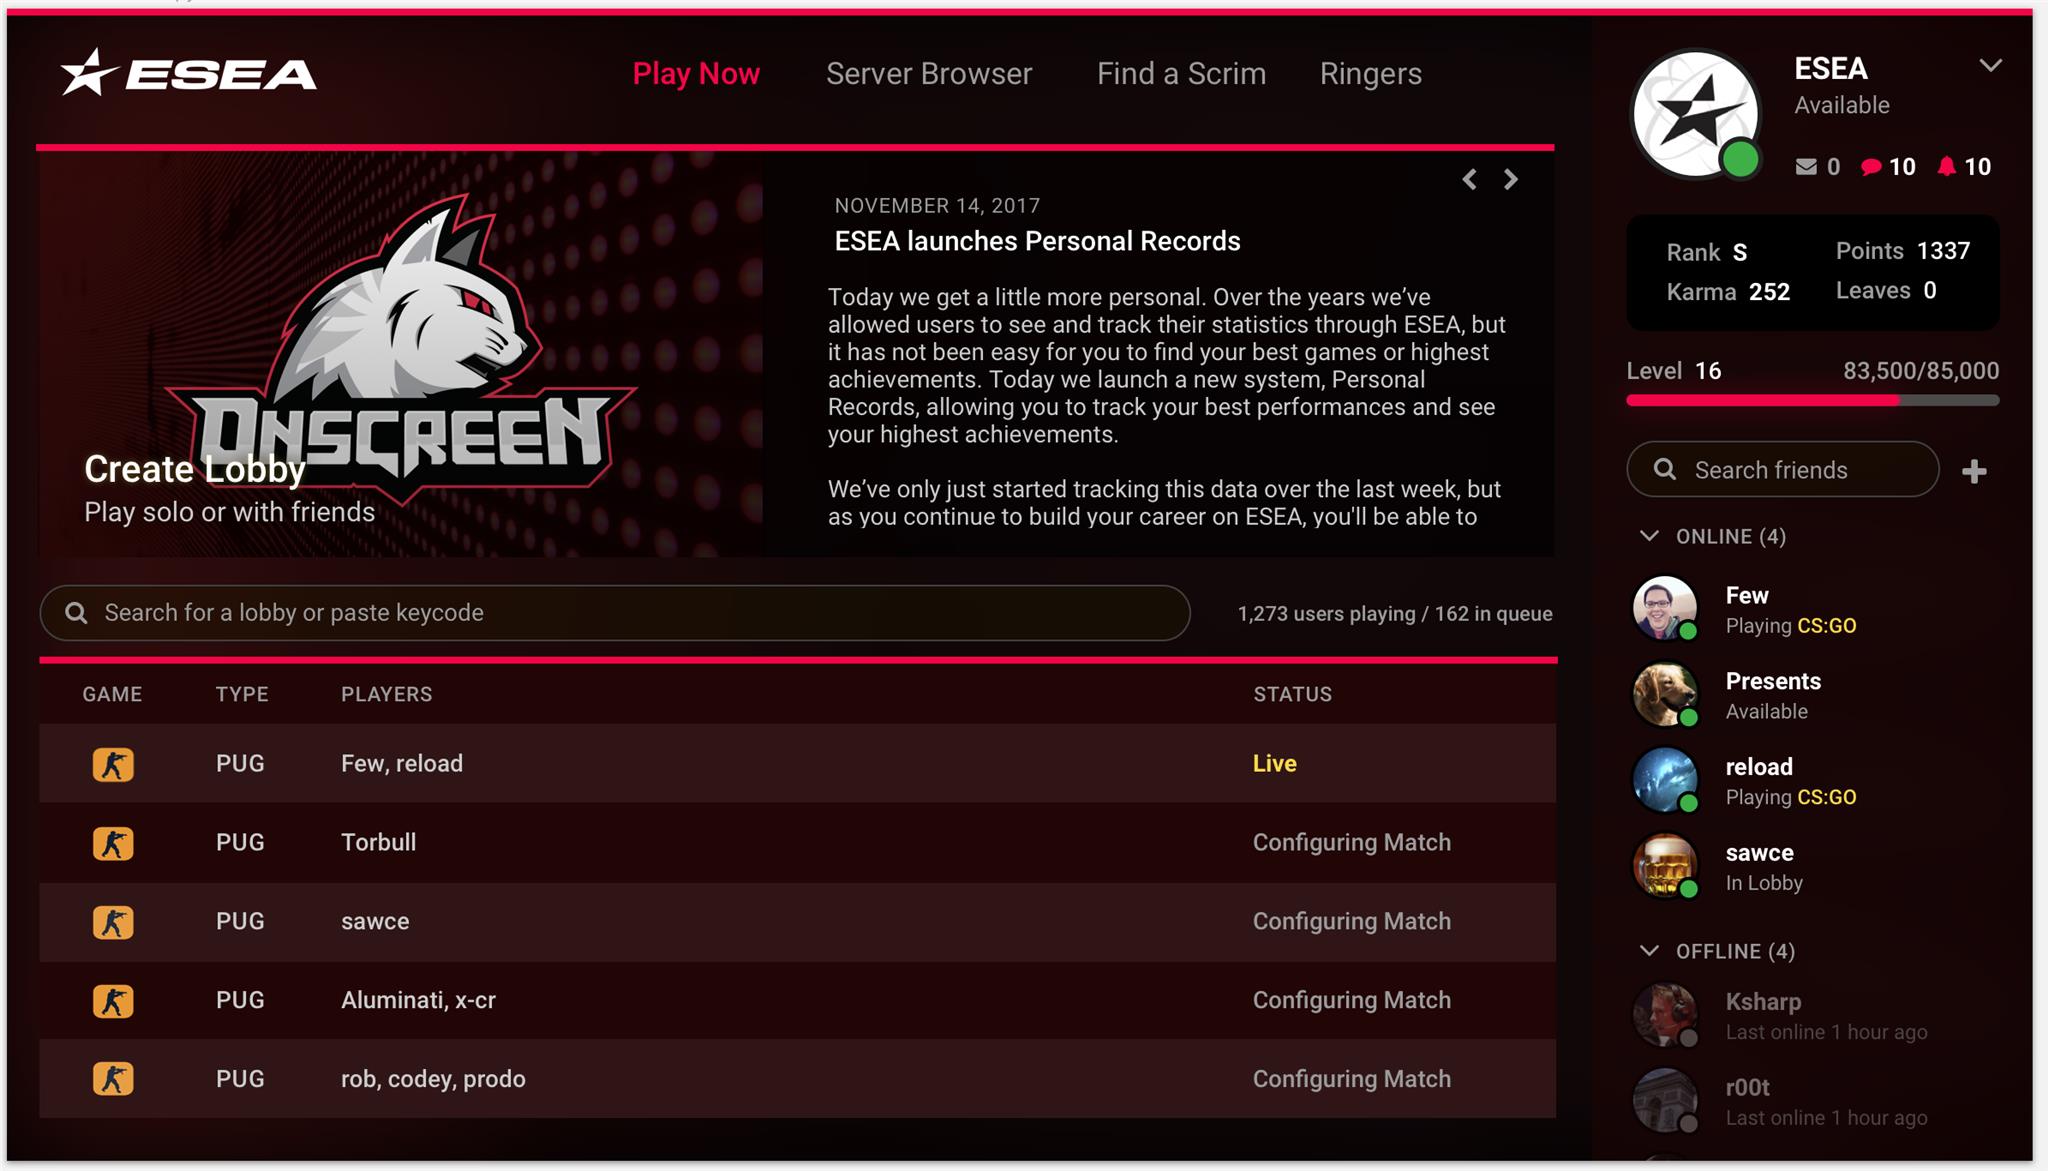Collapse the OFFLINE friends section
This screenshot has width=2048, height=1171.
1650,950
